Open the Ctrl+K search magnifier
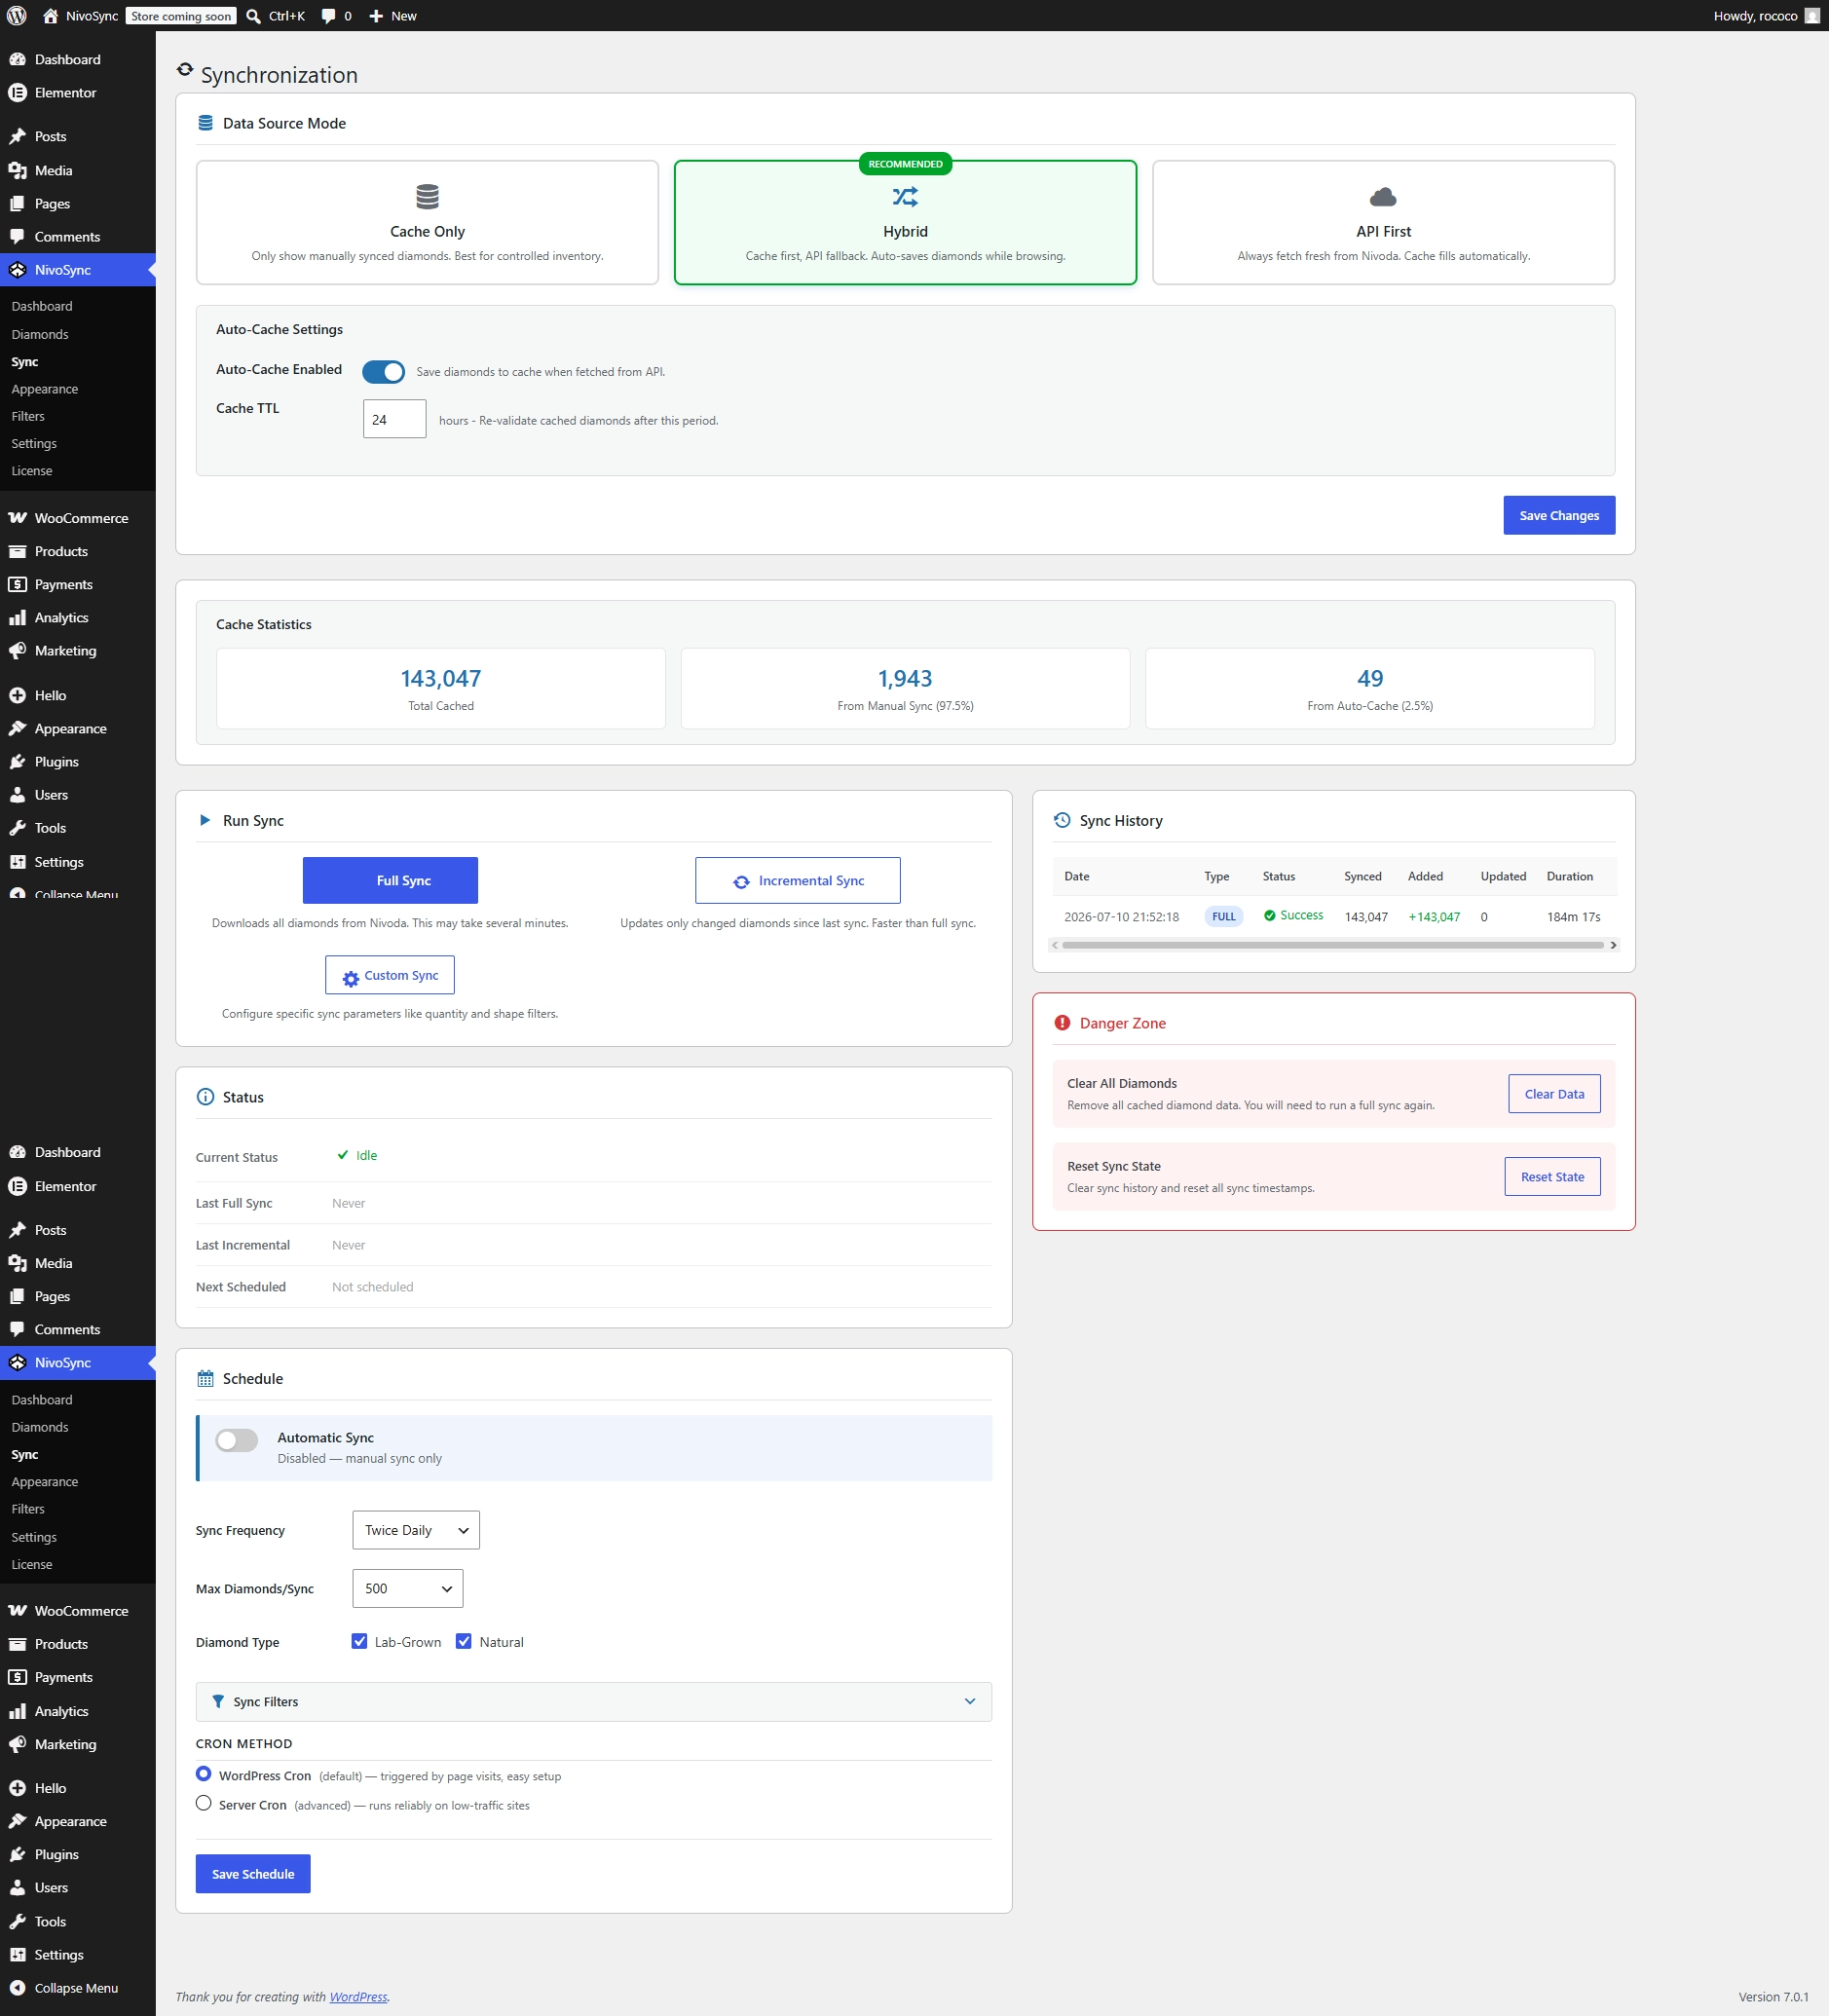The height and width of the screenshot is (2016, 1829). tap(254, 16)
